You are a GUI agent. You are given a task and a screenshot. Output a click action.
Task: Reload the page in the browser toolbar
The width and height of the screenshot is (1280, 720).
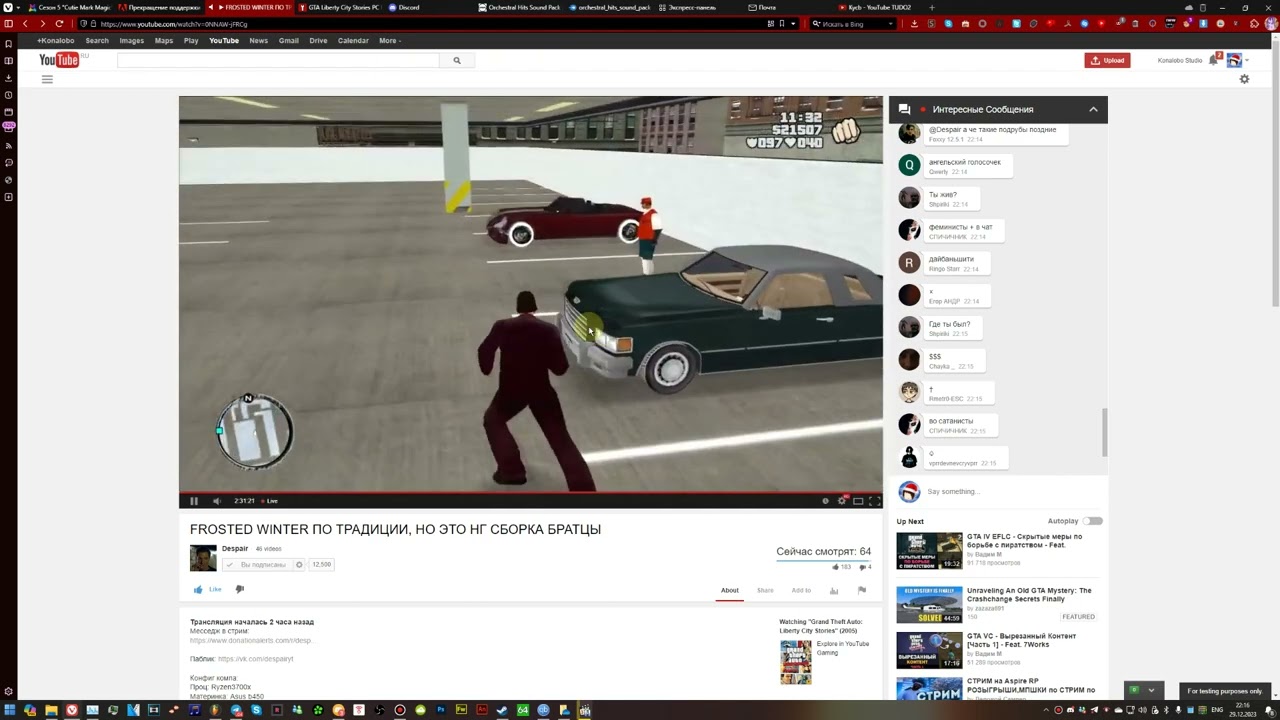(59, 24)
